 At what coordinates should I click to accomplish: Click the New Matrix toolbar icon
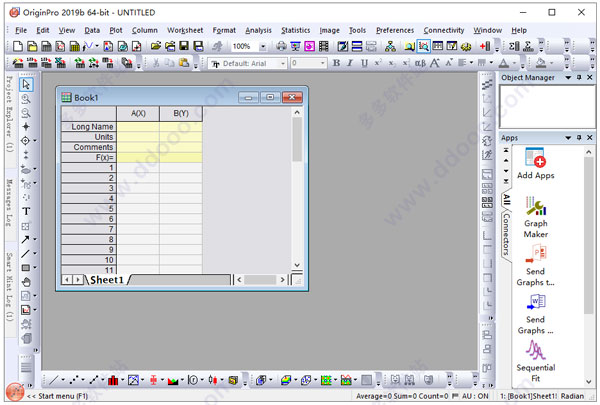click(75, 46)
